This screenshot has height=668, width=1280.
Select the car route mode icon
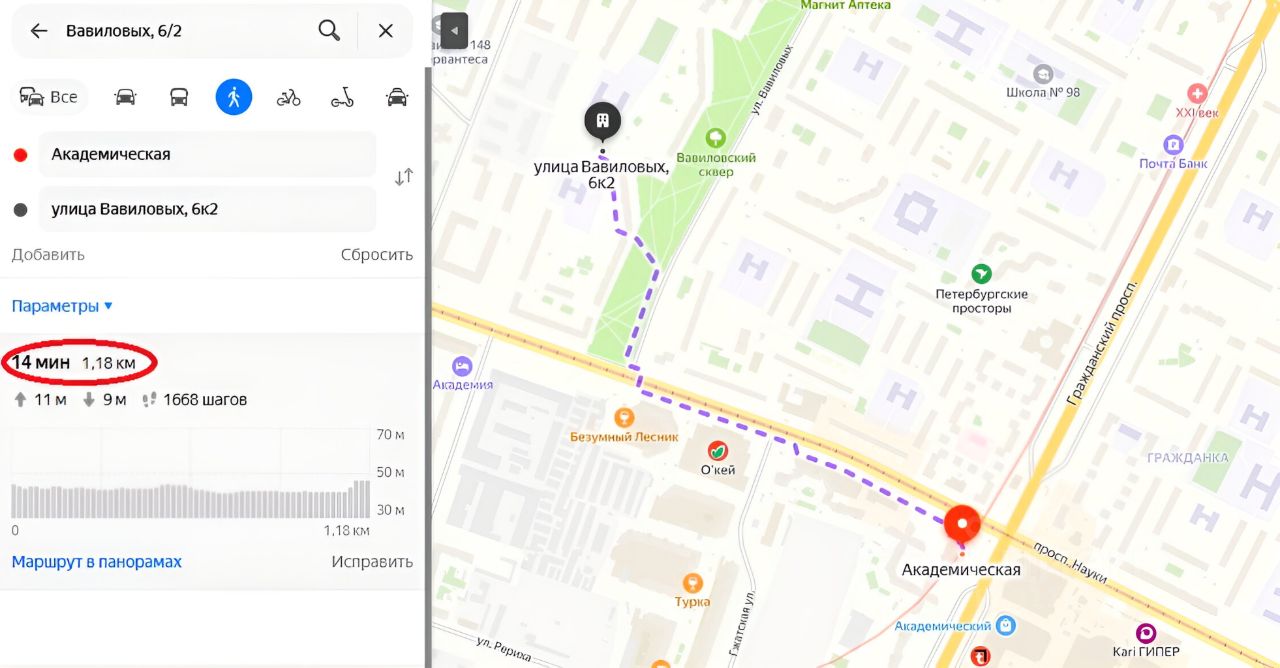(125, 97)
